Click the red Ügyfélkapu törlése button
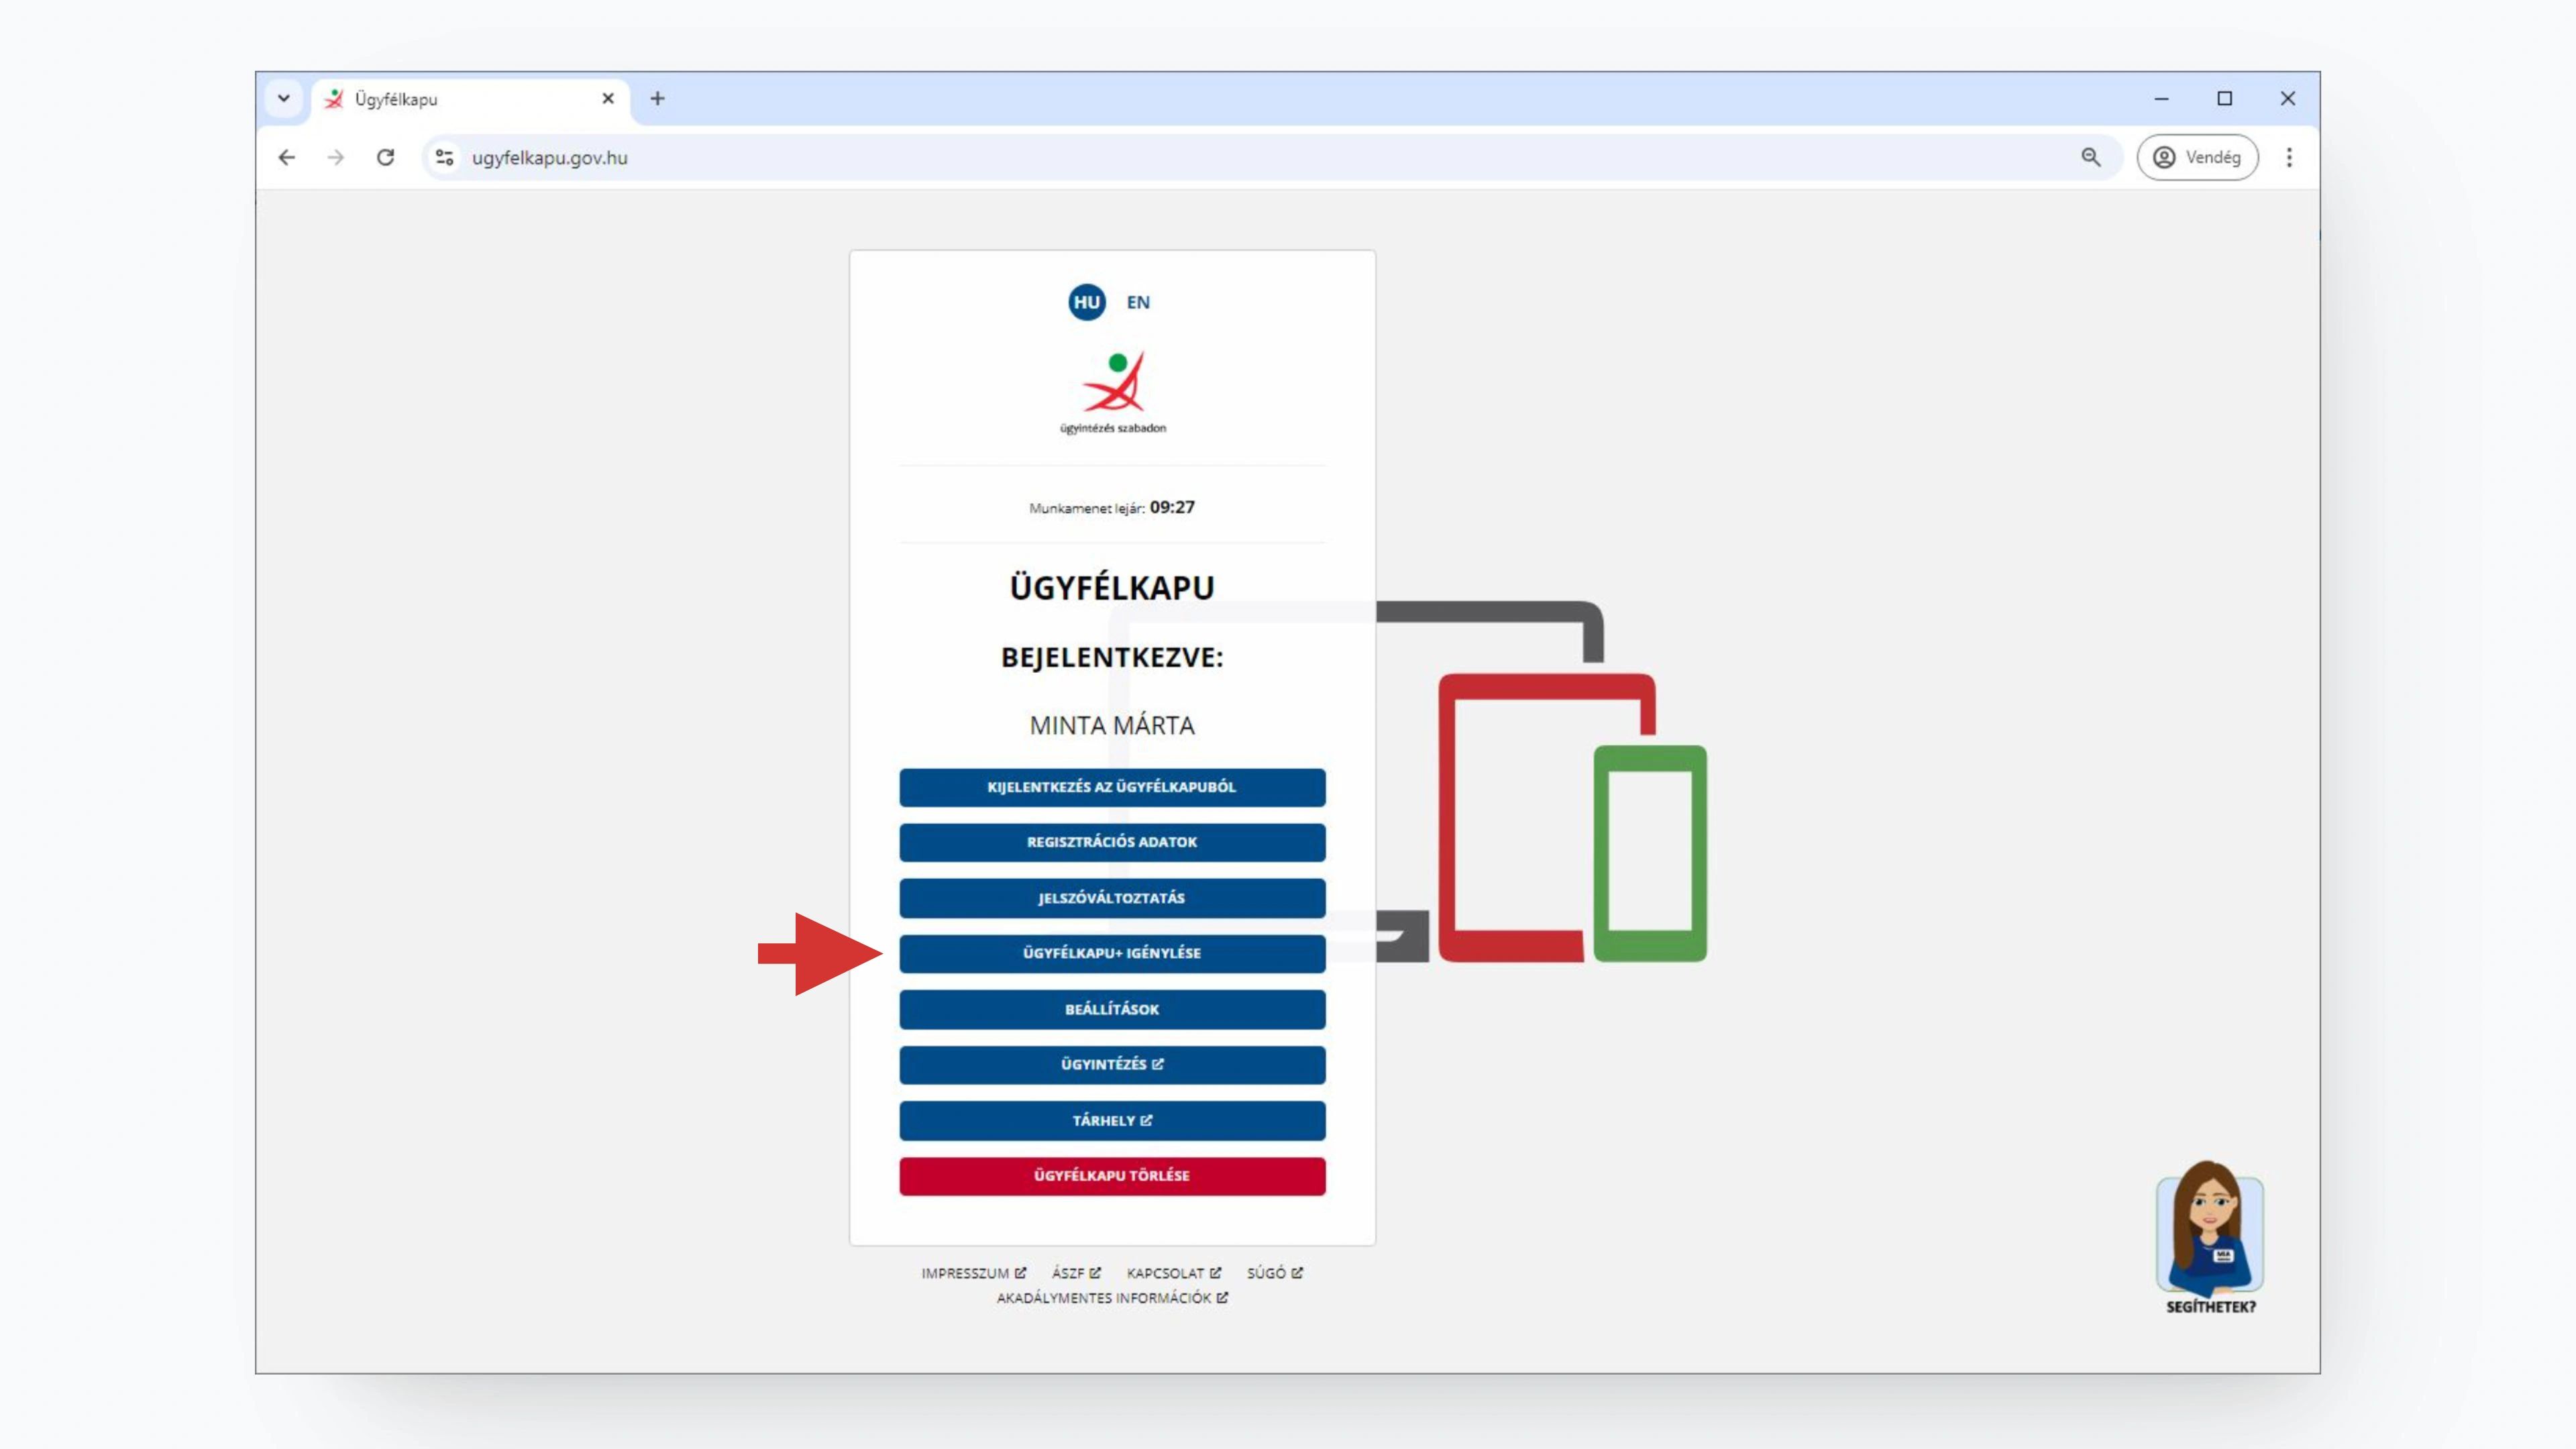 pyautogui.click(x=1112, y=1176)
